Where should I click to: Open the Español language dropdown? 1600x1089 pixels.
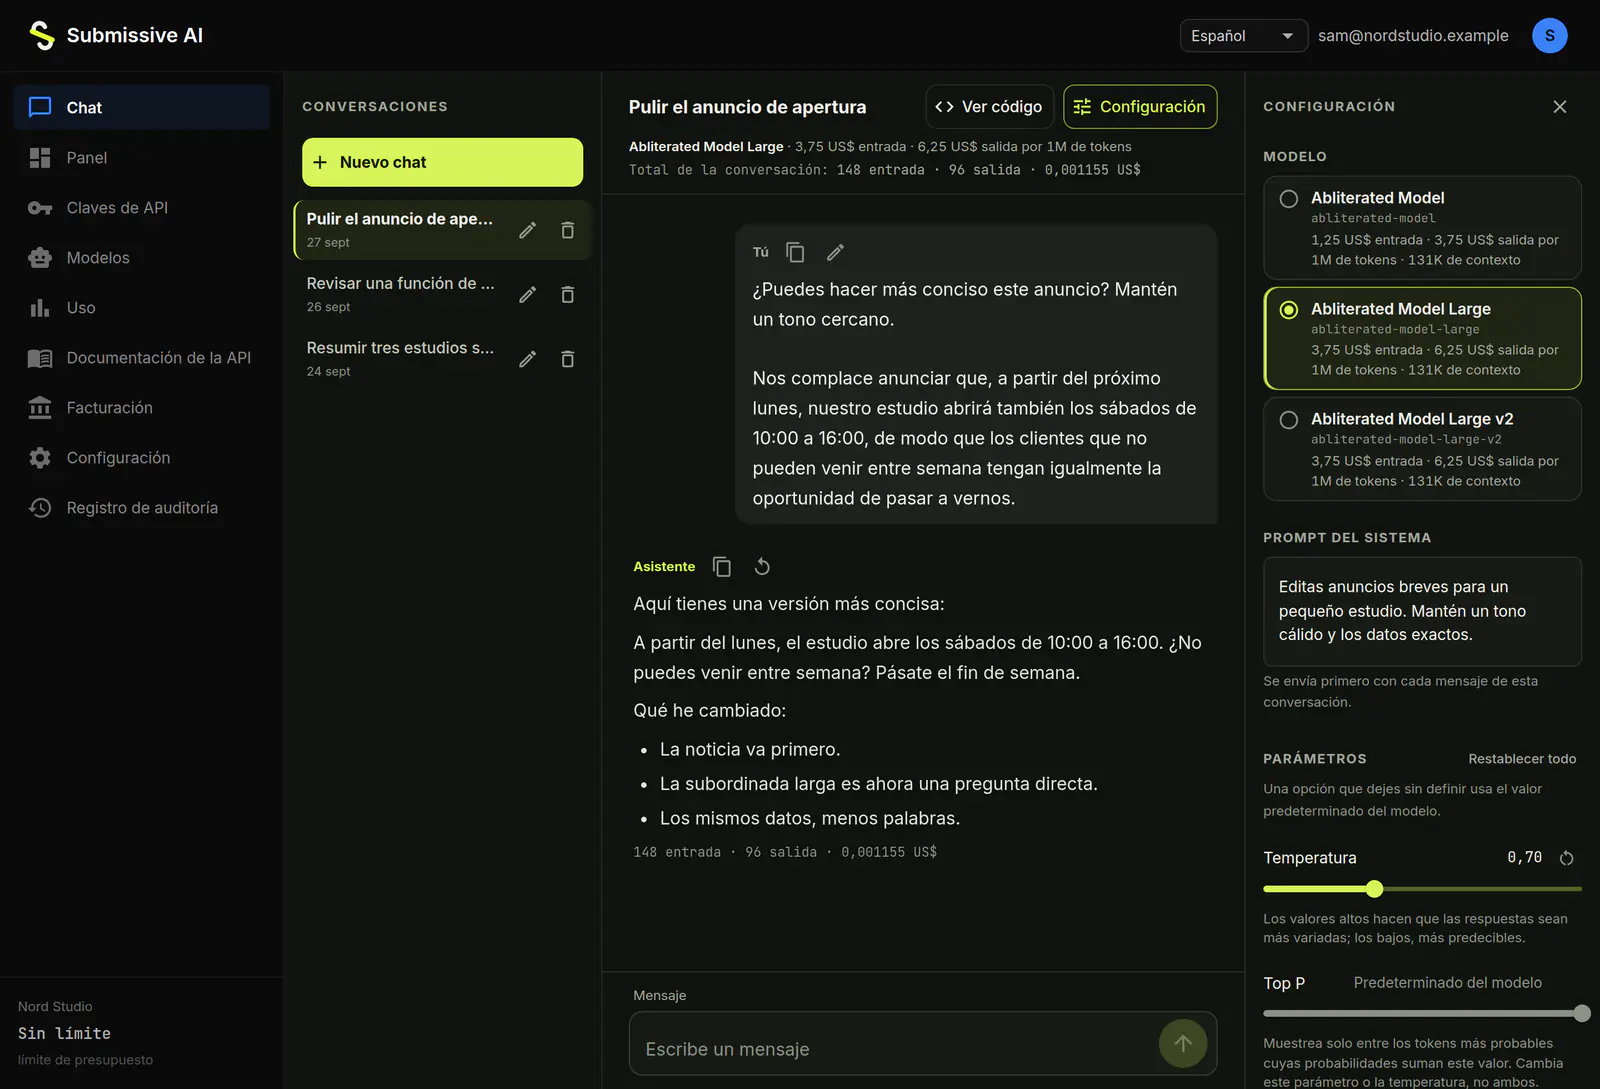pos(1243,36)
